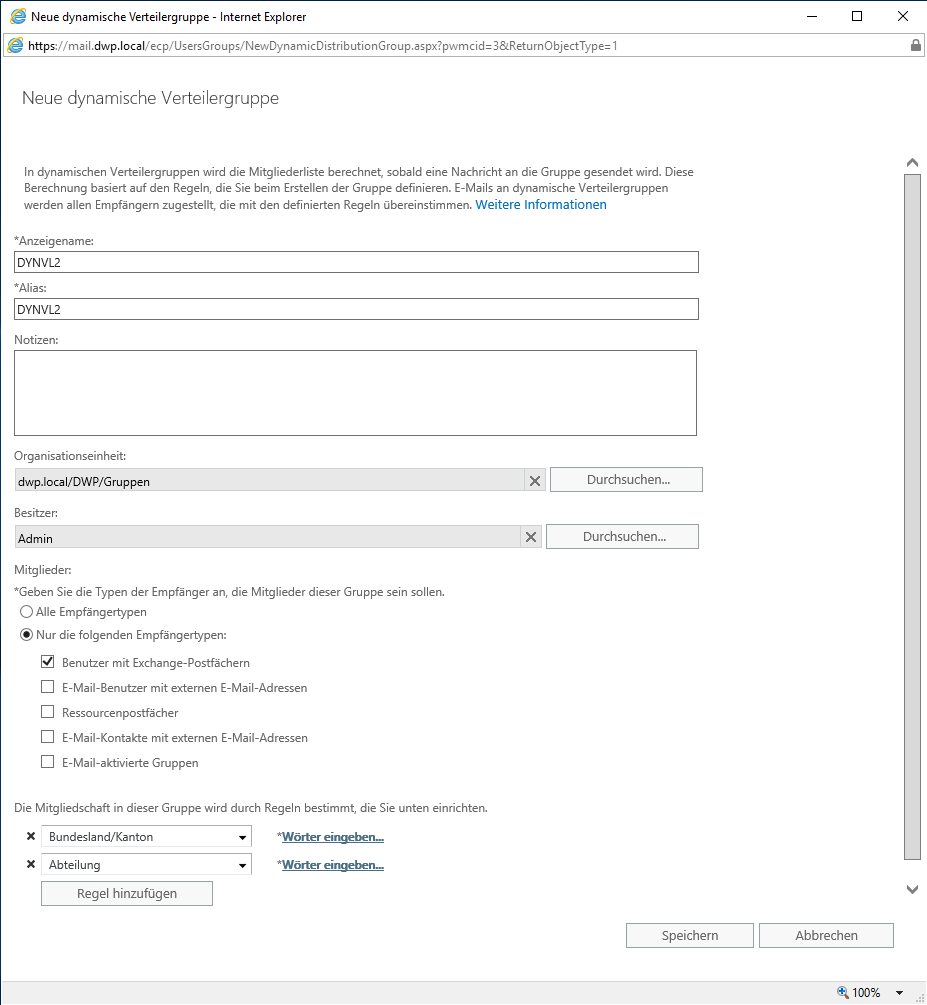Click into the Notizen text area
The width and height of the screenshot is (927, 1005).
coord(355,393)
